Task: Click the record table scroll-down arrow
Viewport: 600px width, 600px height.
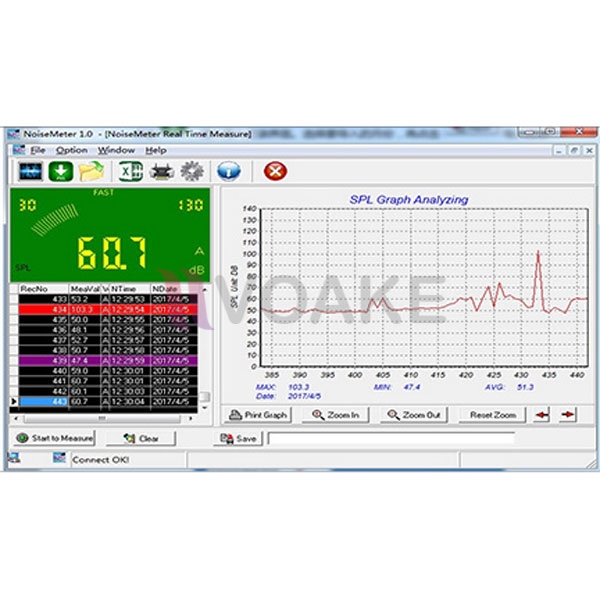Action: [x=205, y=408]
